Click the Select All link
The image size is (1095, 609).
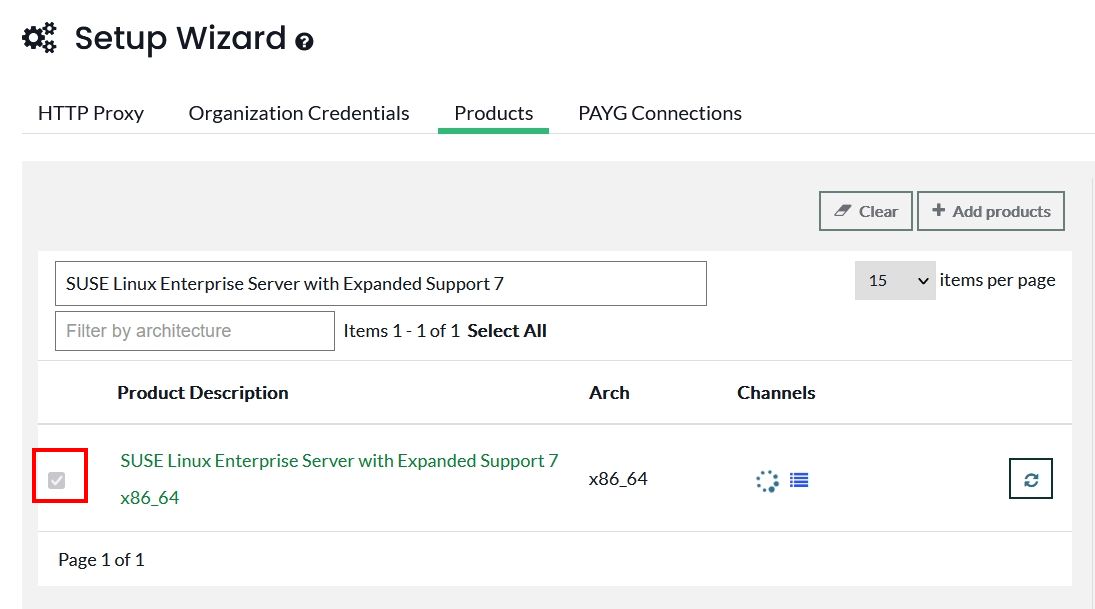click(x=507, y=331)
